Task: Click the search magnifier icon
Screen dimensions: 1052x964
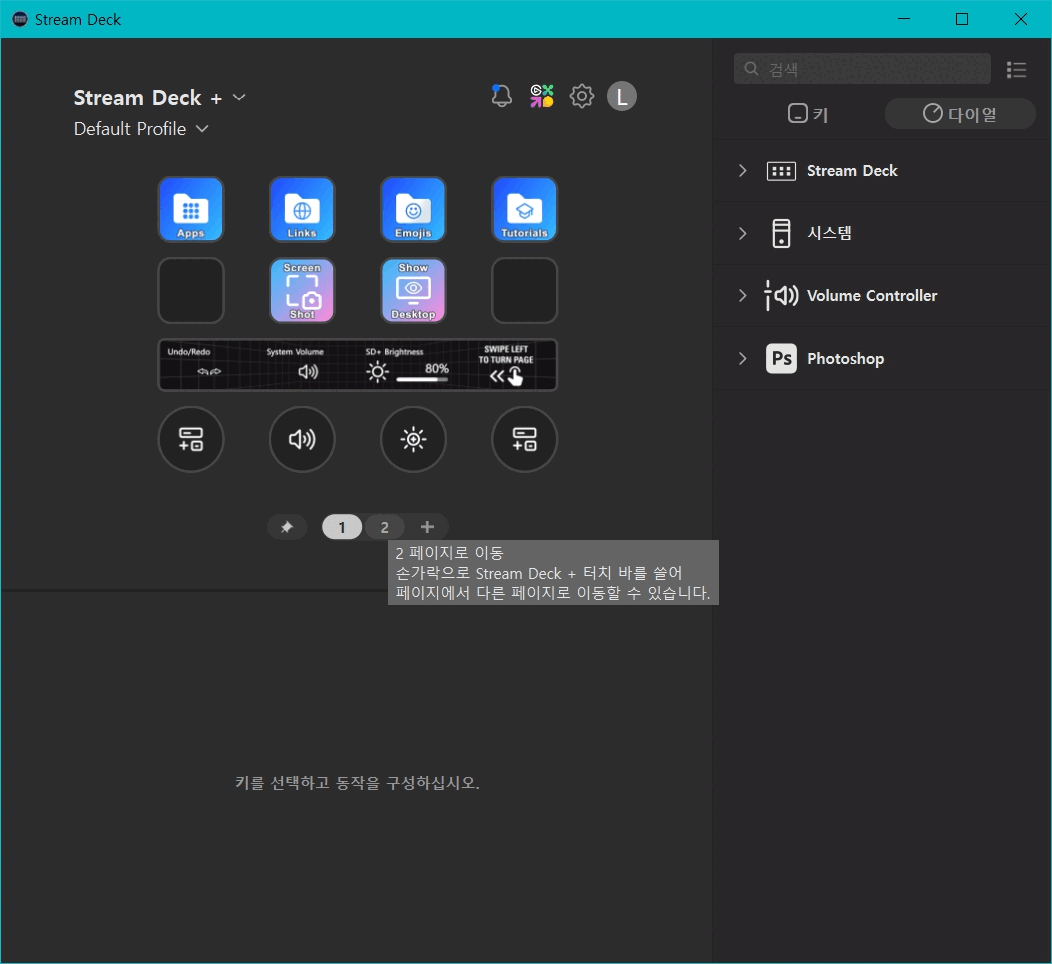Action: coord(751,69)
